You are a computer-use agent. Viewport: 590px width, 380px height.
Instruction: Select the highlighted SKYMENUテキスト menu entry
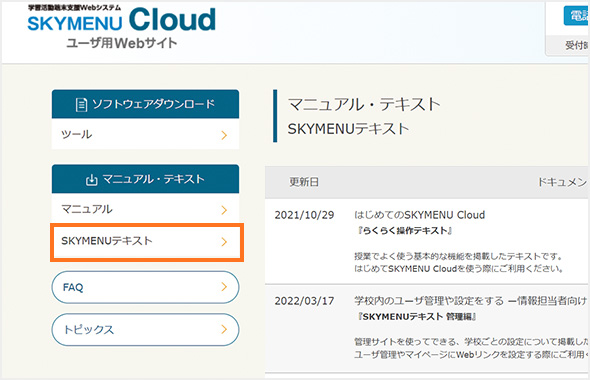point(147,242)
